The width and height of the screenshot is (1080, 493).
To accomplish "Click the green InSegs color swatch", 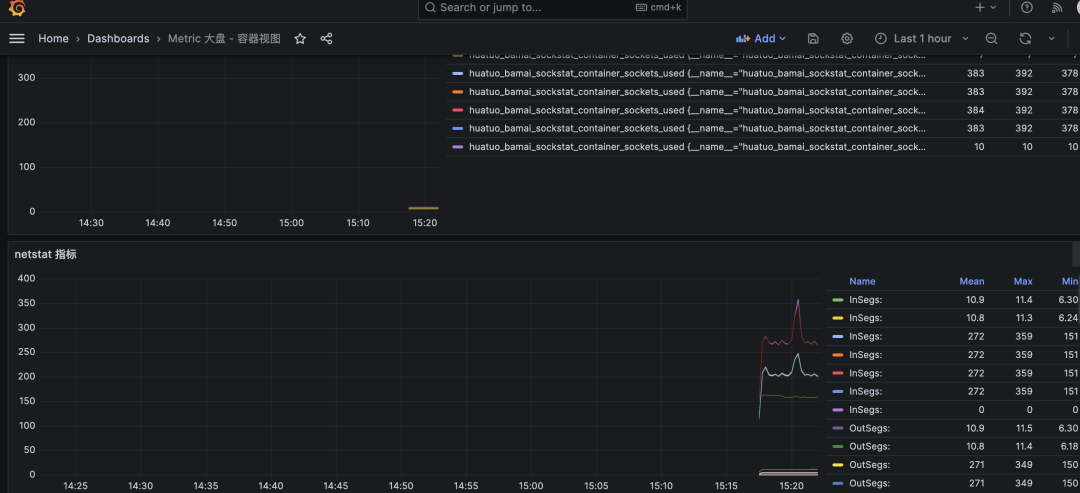I will click(838, 300).
